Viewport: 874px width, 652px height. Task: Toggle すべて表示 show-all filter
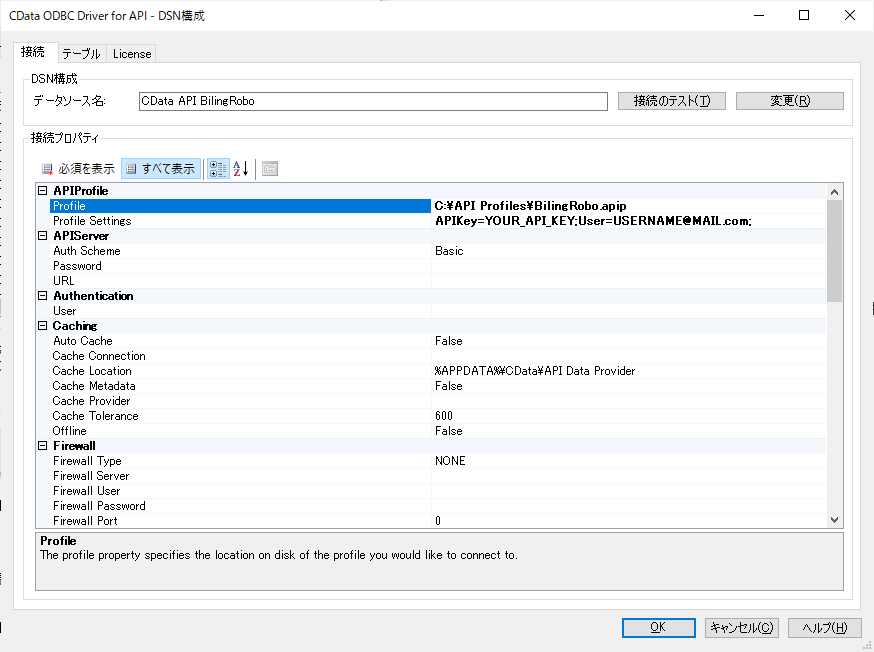161,169
